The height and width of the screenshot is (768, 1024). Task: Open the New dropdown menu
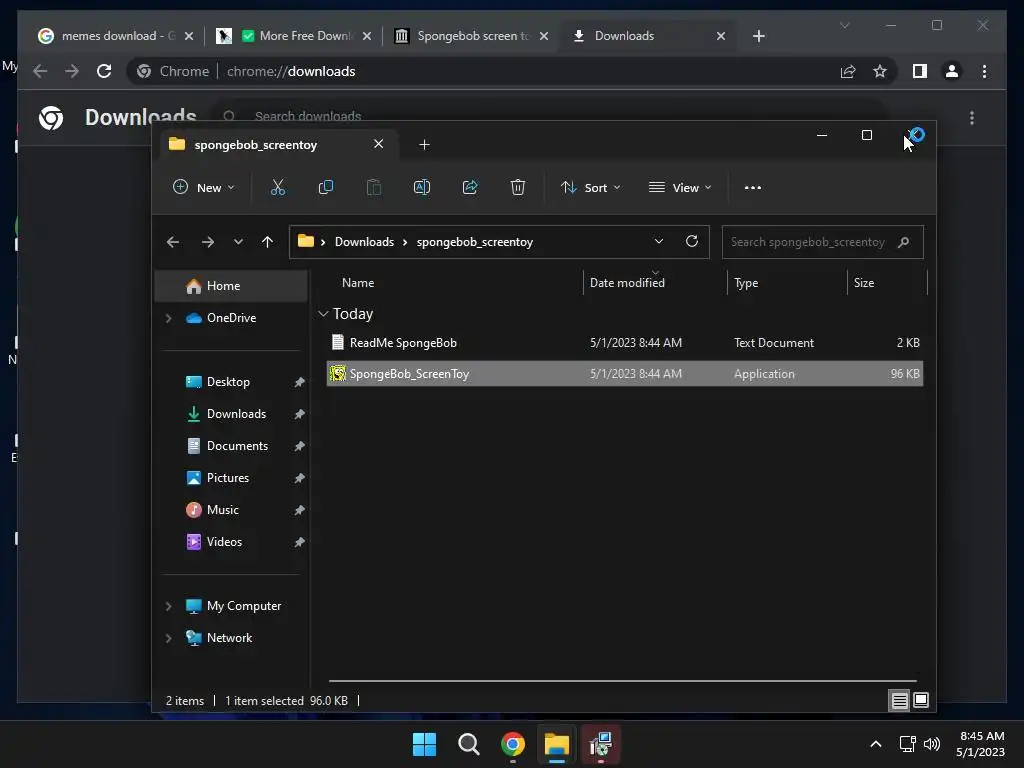click(204, 187)
